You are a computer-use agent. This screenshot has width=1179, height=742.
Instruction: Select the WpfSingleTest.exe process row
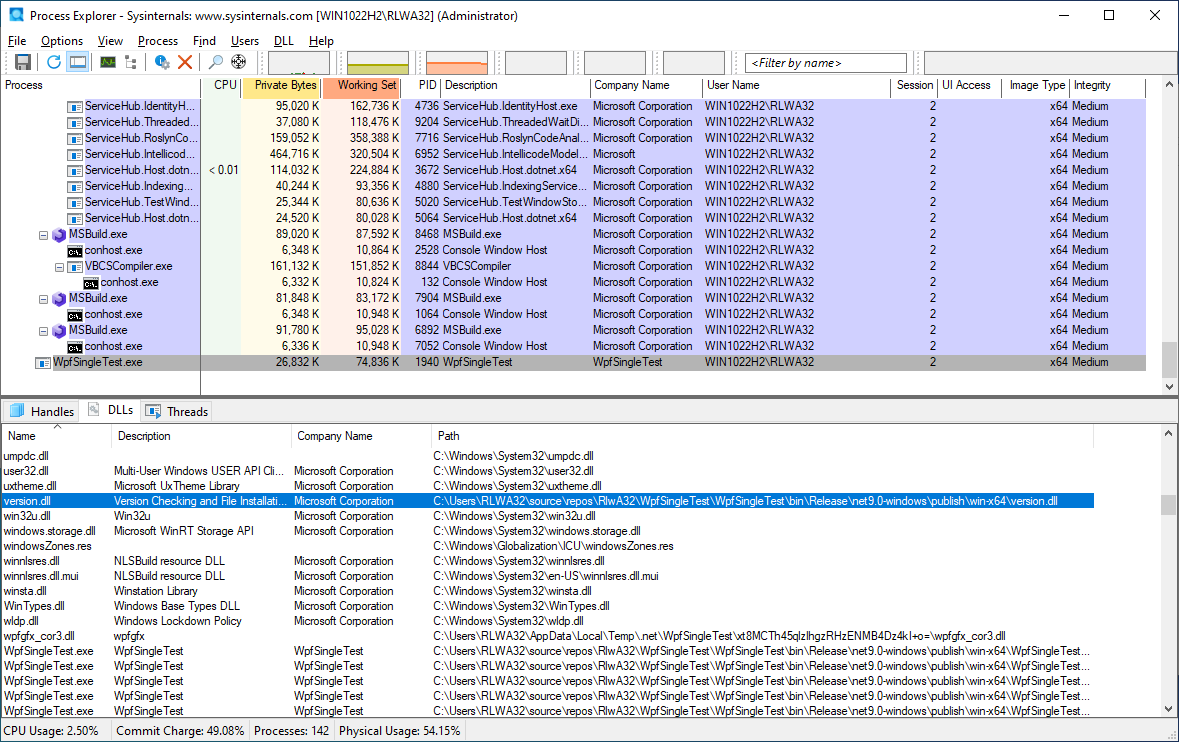[574, 362]
